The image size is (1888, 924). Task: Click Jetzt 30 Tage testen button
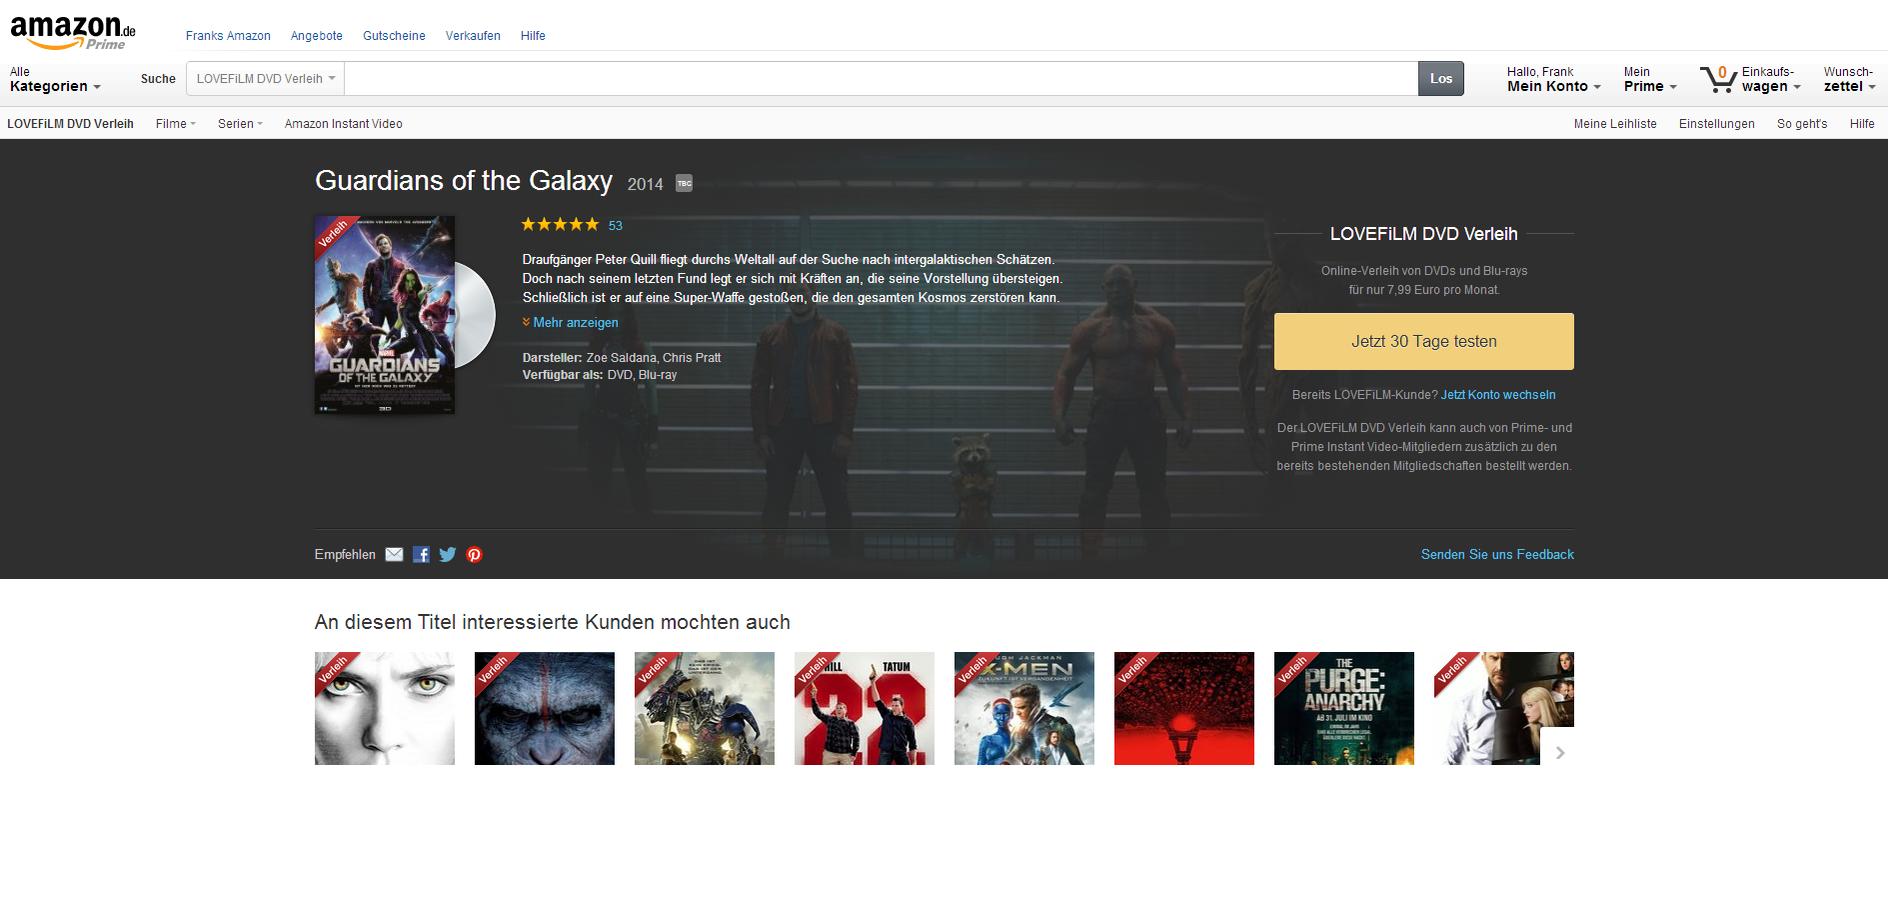pyautogui.click(x=1424, y=341)
